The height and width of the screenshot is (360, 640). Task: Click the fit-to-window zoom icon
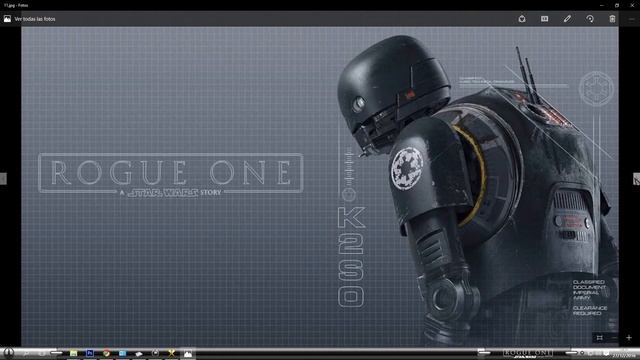tap(599, 338)
